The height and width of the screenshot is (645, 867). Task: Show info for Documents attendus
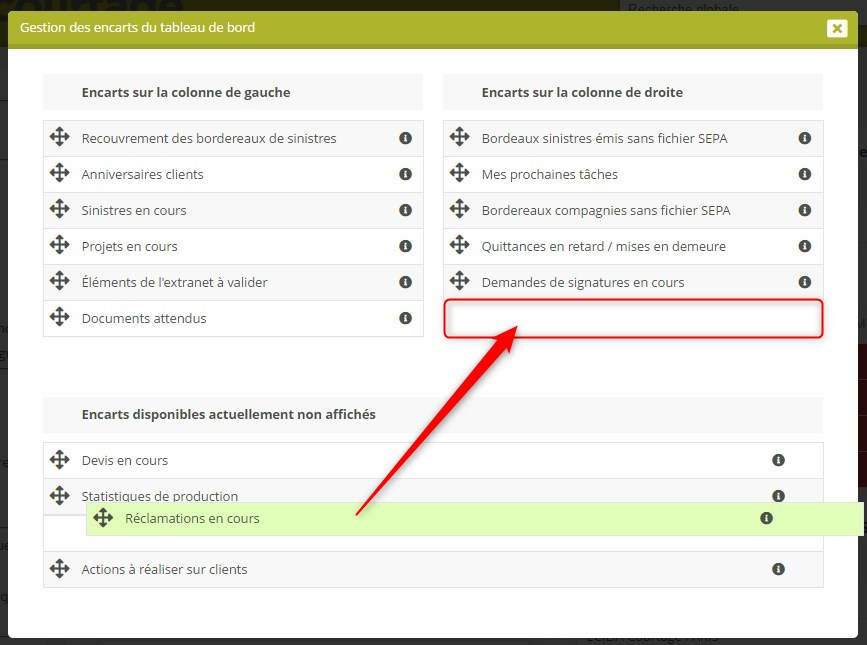405,318
